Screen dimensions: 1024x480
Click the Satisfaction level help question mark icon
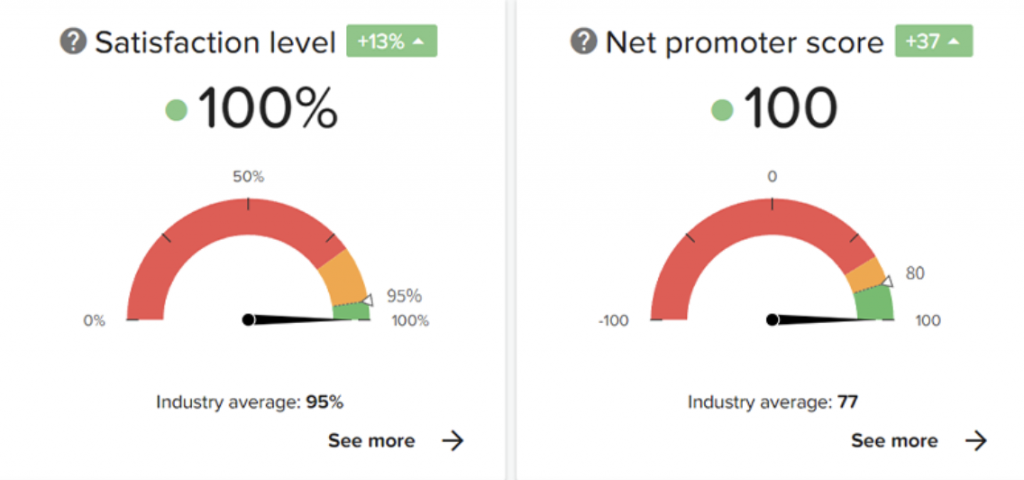[73, 43]
